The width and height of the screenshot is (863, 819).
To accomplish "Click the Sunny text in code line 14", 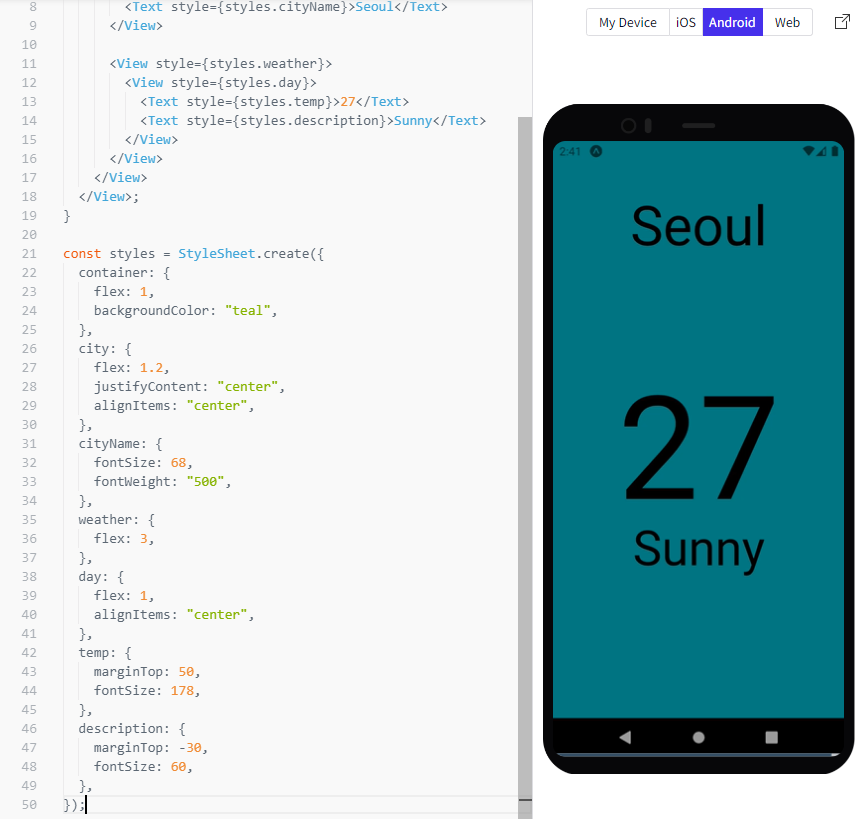I will point(413,121).
